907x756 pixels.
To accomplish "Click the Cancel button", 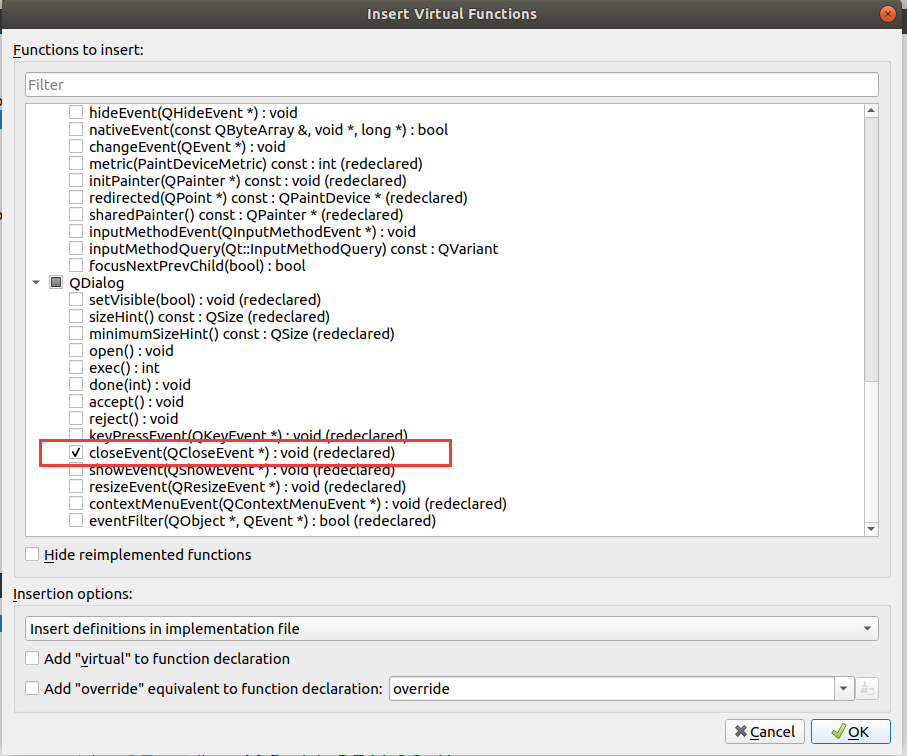I will click(765, 732).
